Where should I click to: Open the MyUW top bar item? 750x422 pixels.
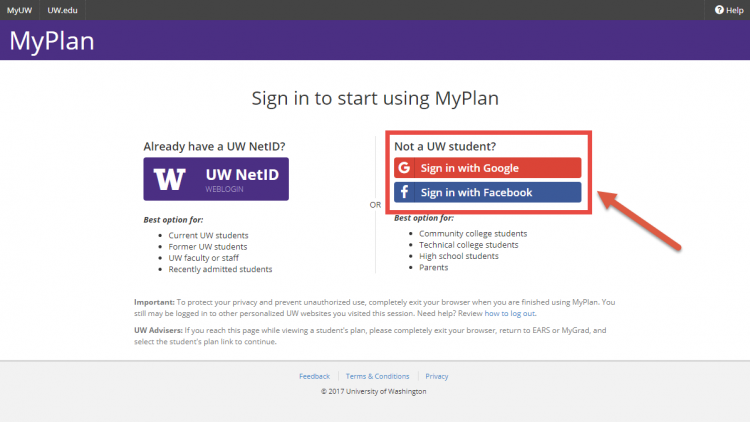19,10
